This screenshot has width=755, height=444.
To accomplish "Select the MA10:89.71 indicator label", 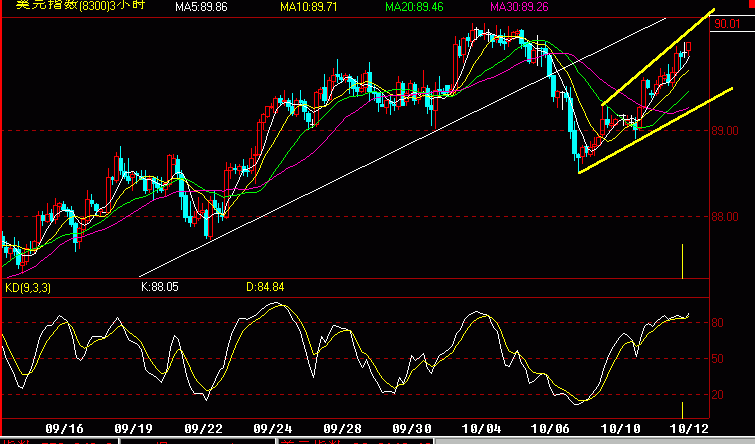I will point(309,7).
